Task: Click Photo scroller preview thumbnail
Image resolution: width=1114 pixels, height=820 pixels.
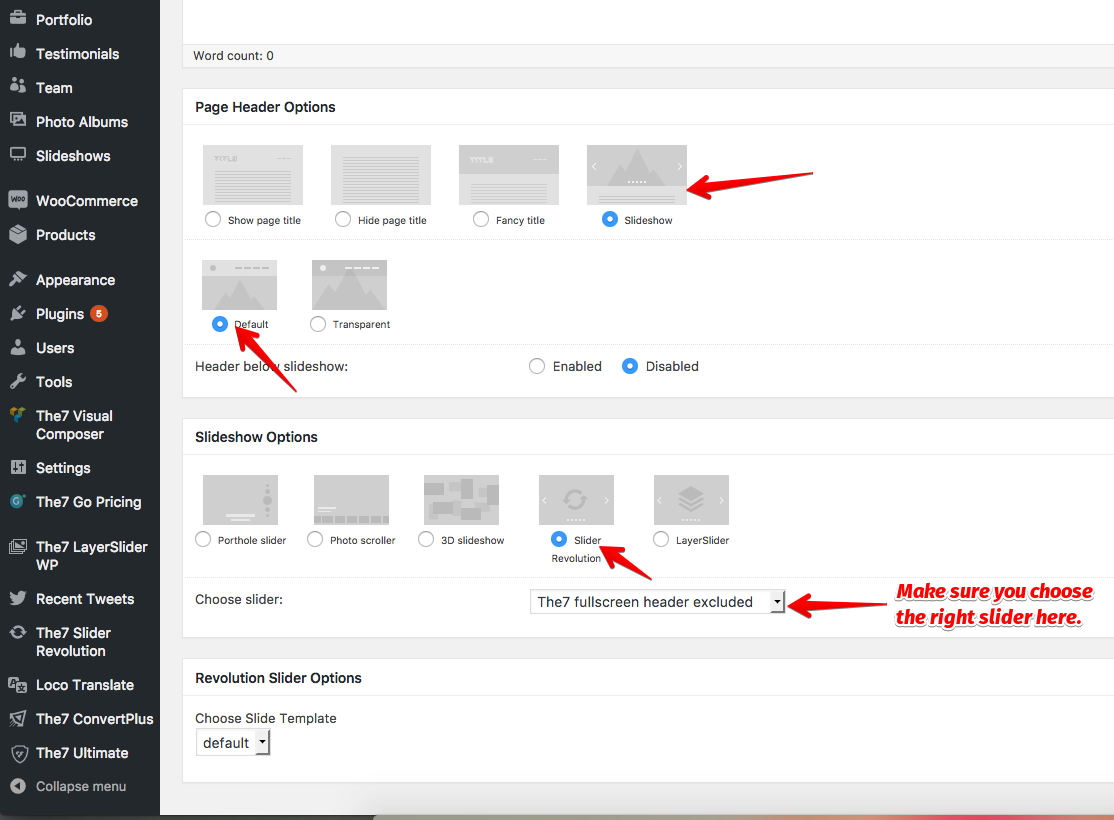Action: [x=351, y=500]
